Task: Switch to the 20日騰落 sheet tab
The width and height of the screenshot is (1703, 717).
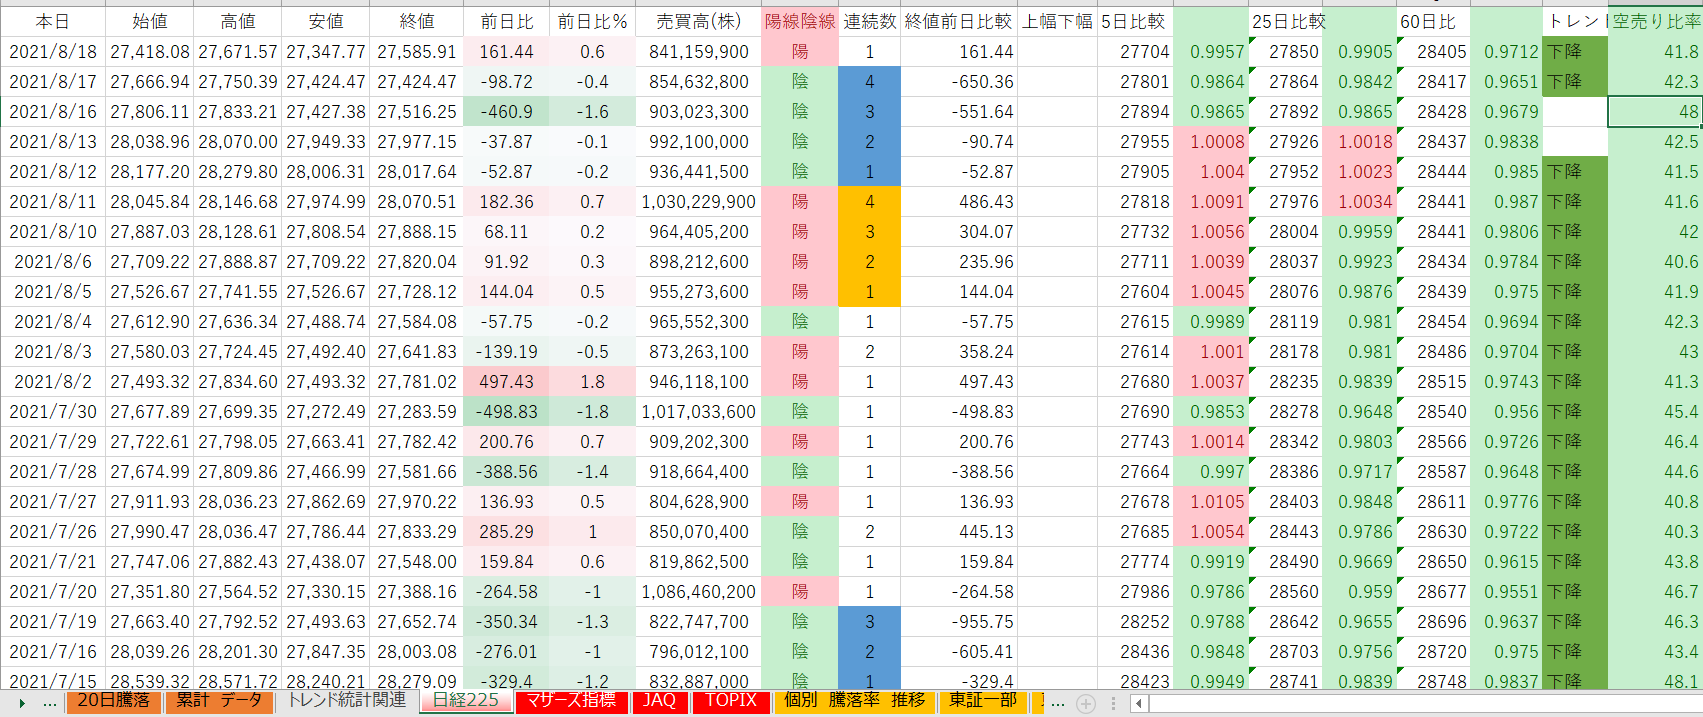Action: (113, 701)
